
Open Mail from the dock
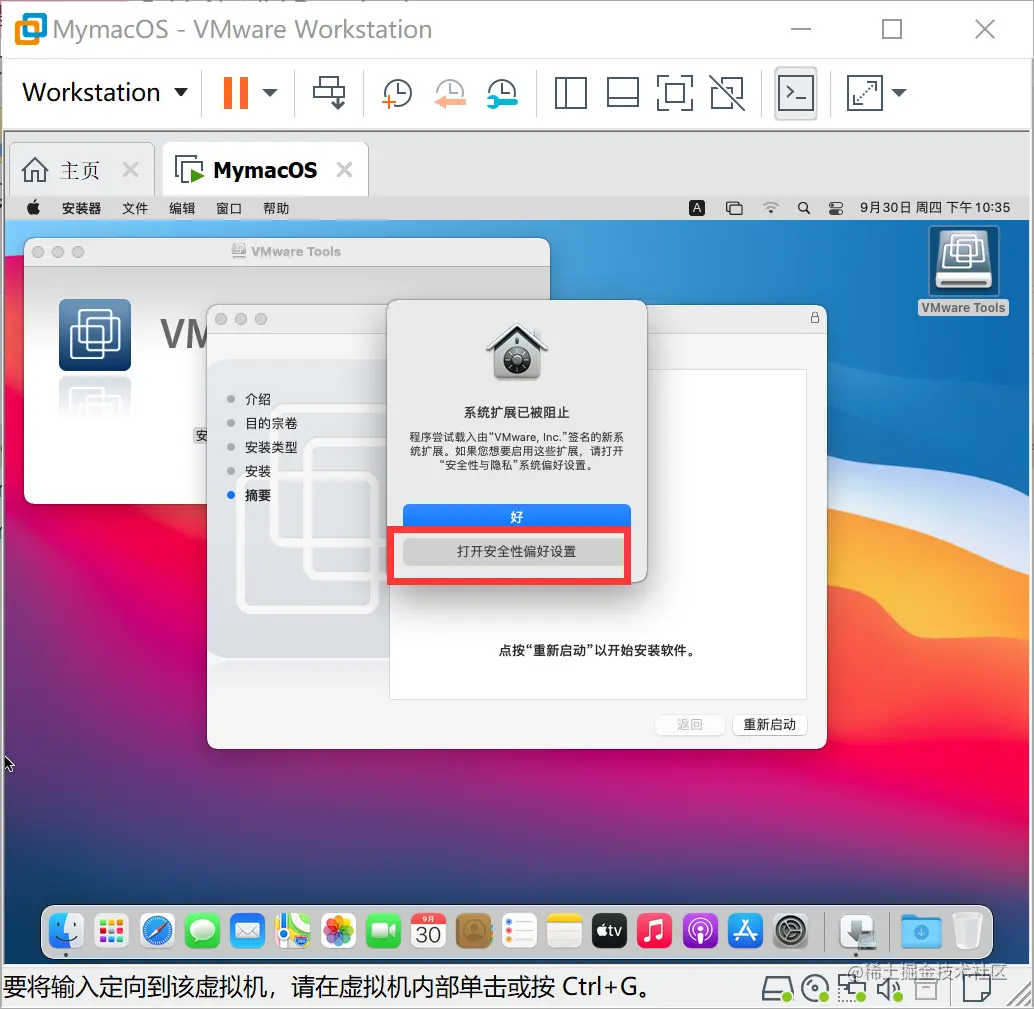pyautogui.click(x=247, y=931)
